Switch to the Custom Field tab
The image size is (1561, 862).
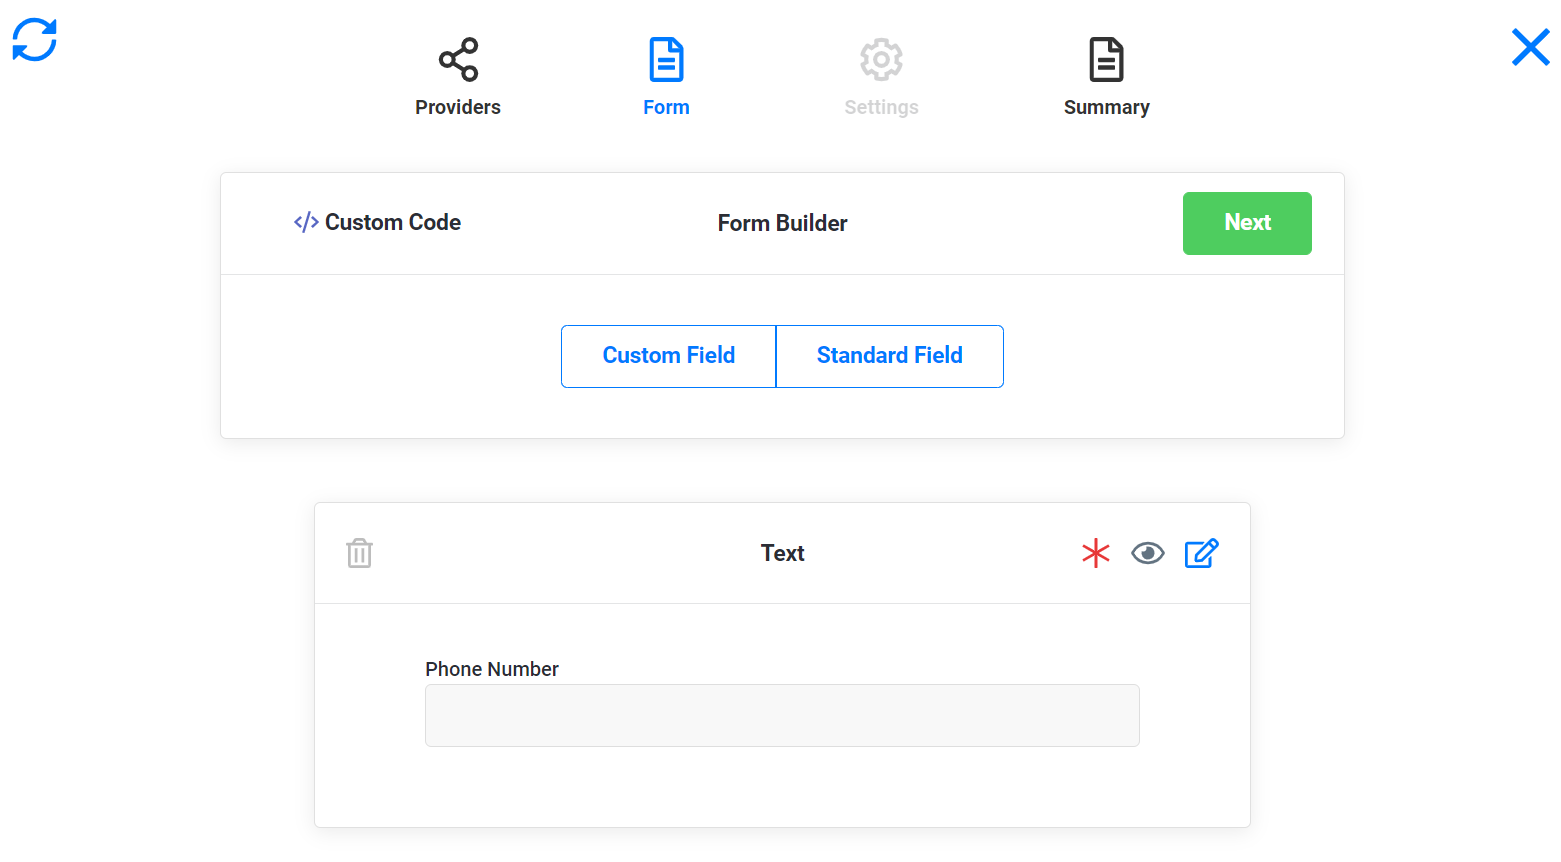pos(668,356)
